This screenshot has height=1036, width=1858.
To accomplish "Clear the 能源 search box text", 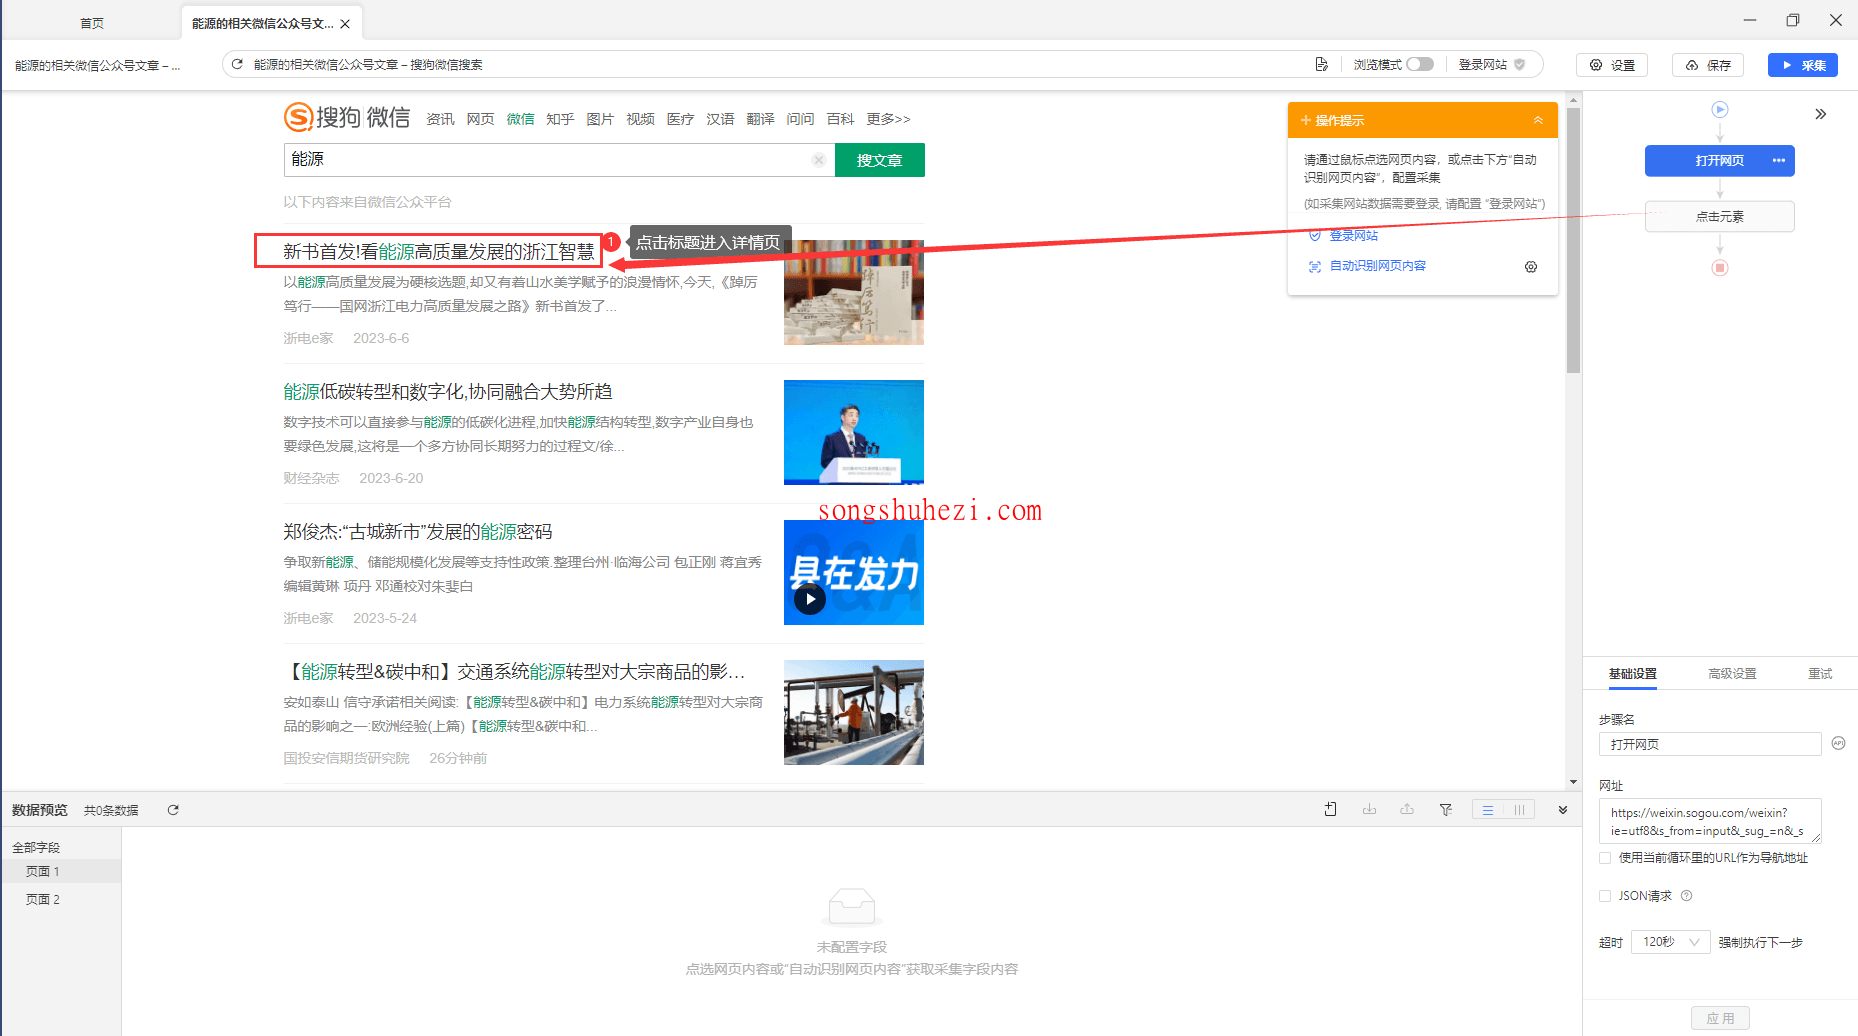I will 818,160.
